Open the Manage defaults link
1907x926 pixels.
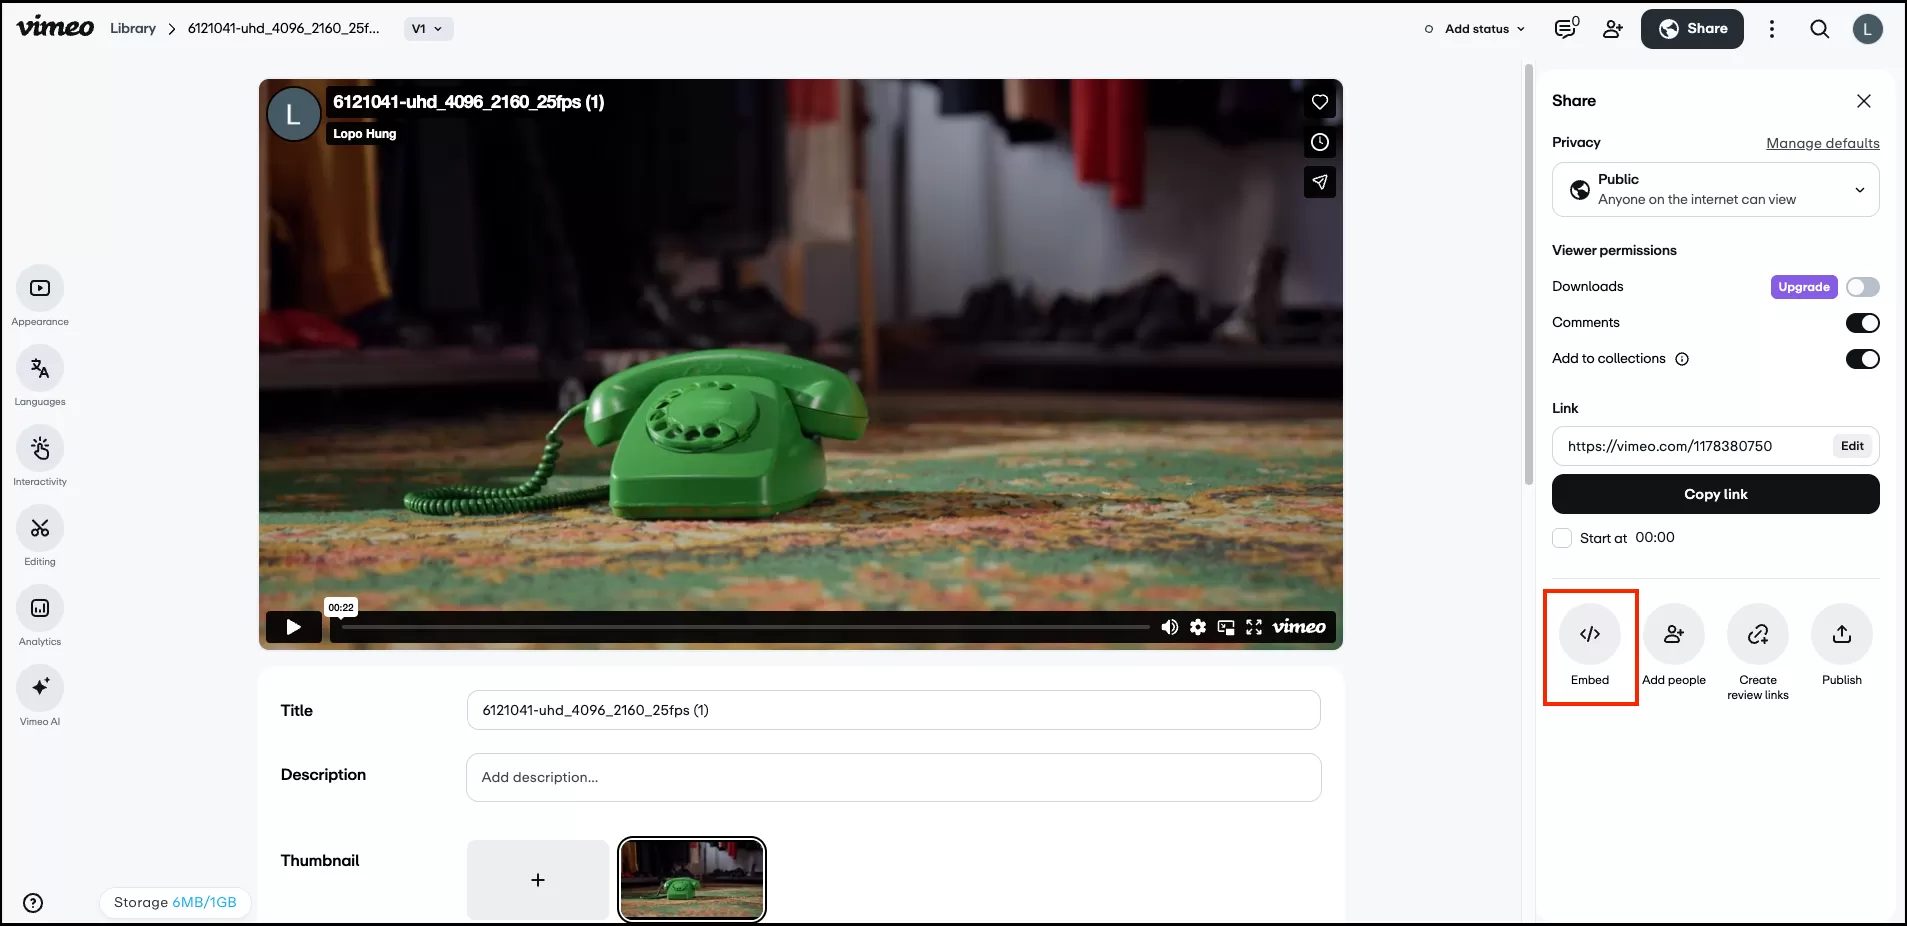click(1822, 143)
